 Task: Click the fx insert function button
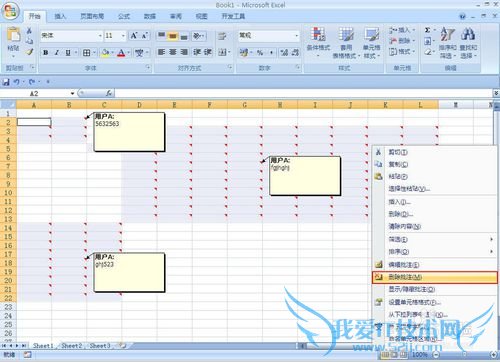pos(109,93)
